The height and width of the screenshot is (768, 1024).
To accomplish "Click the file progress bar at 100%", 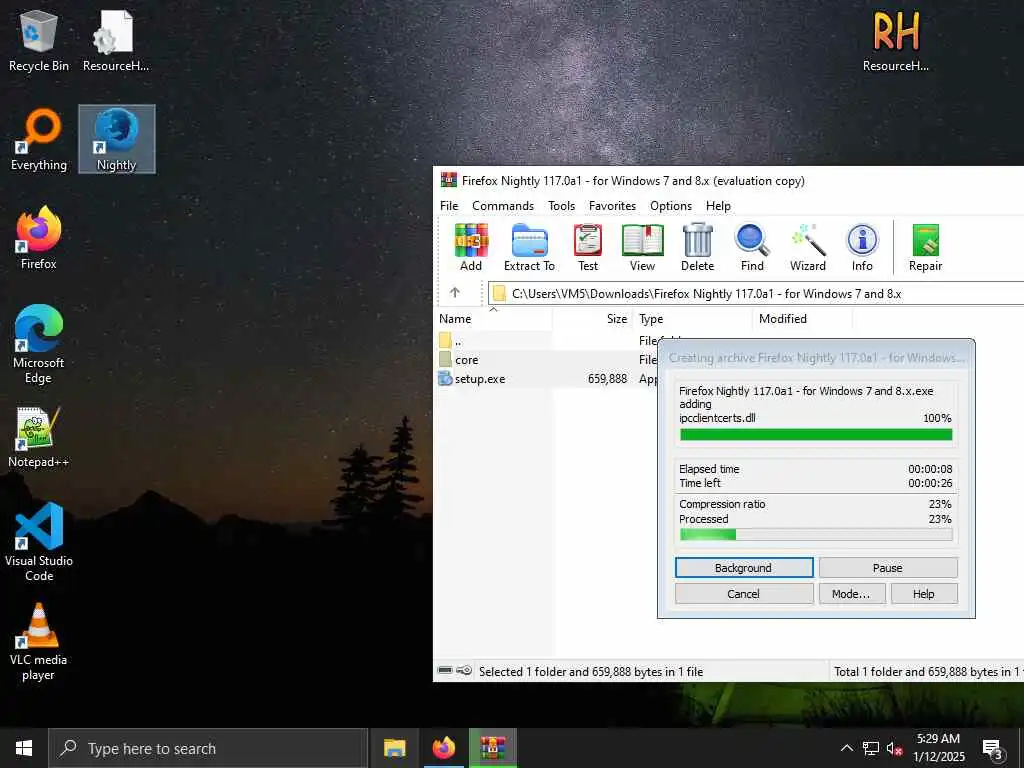I will click(816, 435).
